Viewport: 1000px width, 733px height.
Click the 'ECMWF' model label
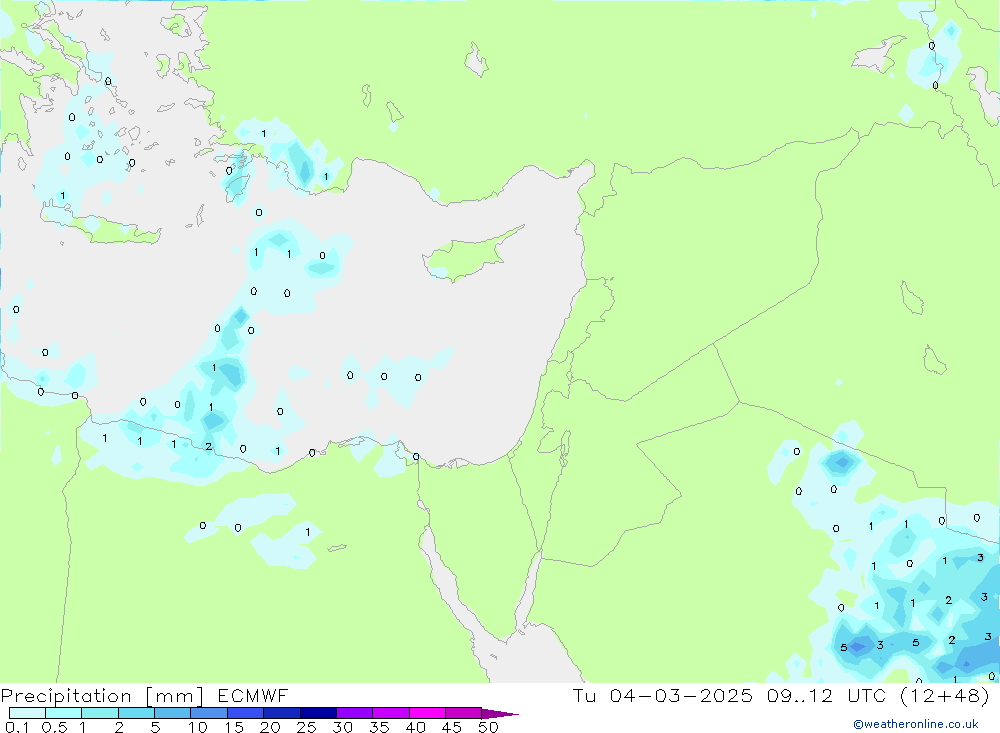click(253, 696)
